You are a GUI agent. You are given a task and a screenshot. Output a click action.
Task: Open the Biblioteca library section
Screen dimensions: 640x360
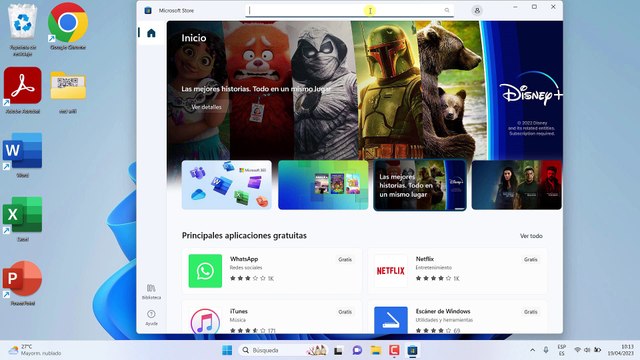tap(151, 292)
